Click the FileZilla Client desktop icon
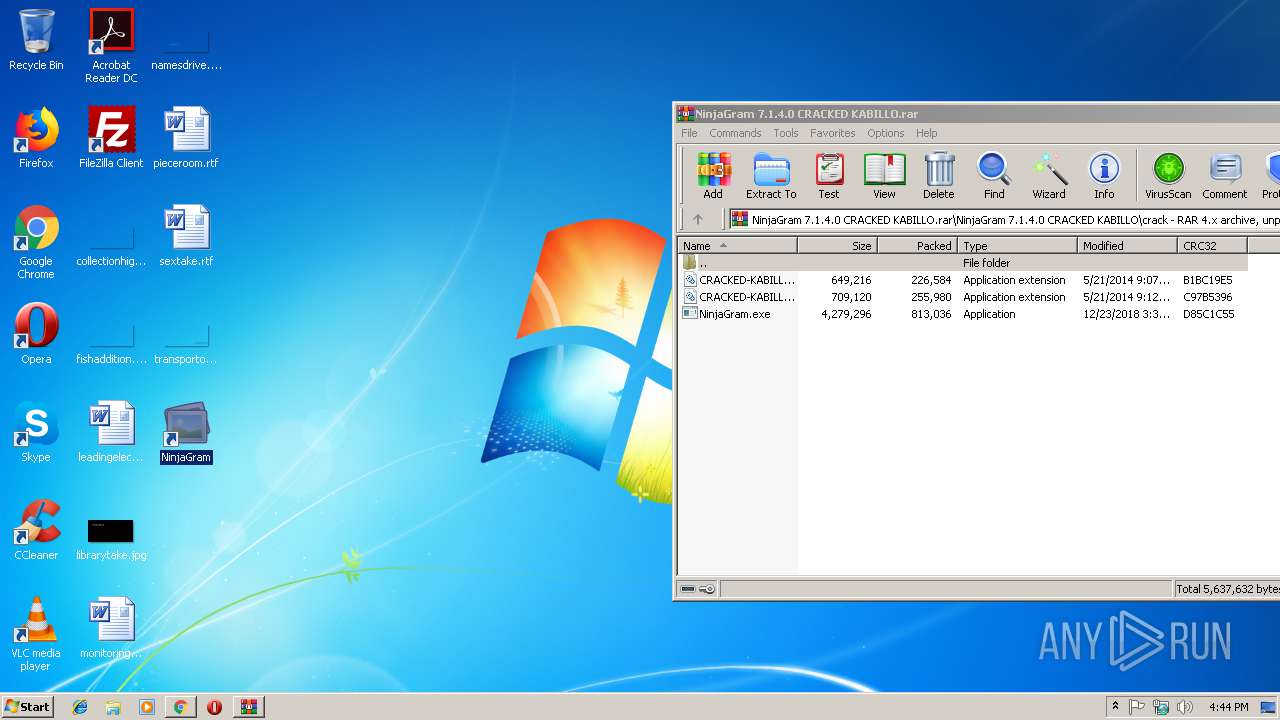Image resolution: width=1280 pixels, height=720 pixels. 111,138
